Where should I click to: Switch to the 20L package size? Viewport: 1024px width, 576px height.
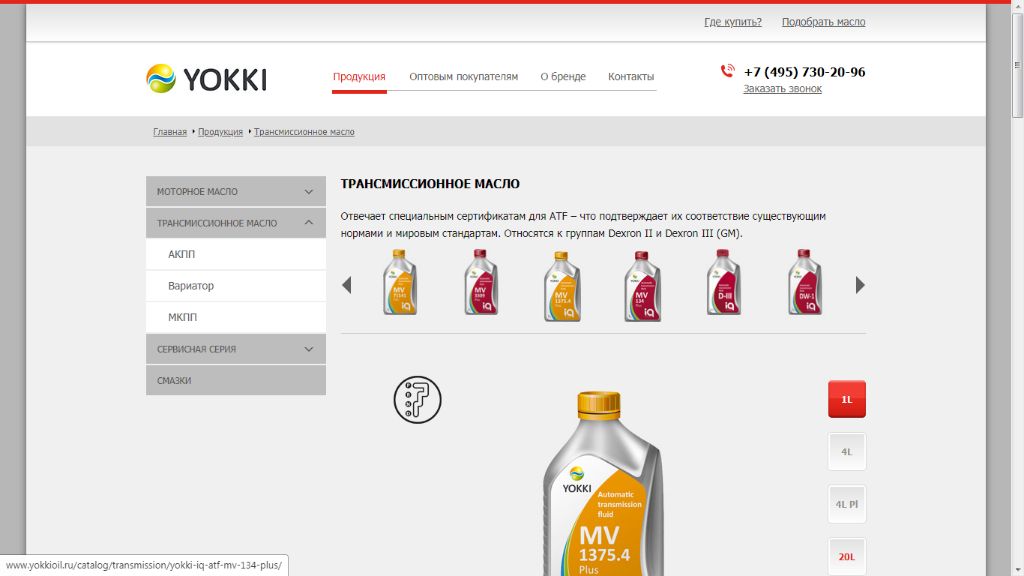pos(846,556)
